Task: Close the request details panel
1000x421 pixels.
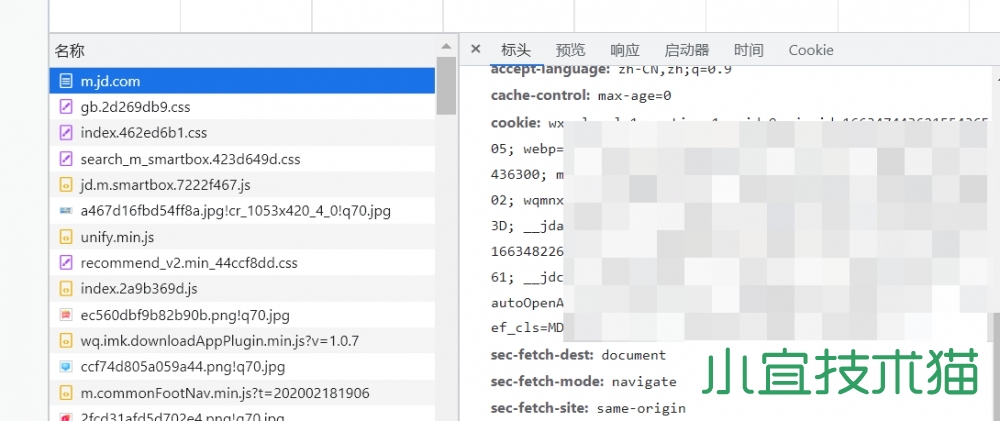Action: click(x=475, y=49)
